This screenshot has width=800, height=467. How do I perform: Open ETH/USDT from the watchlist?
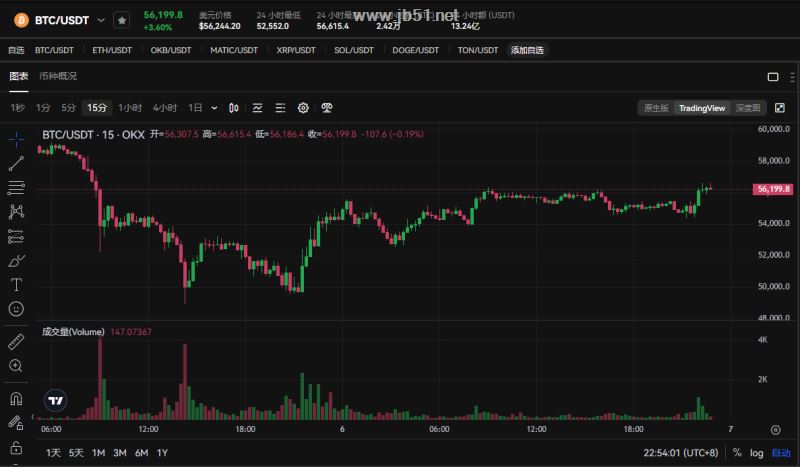(x=112, y=50)
